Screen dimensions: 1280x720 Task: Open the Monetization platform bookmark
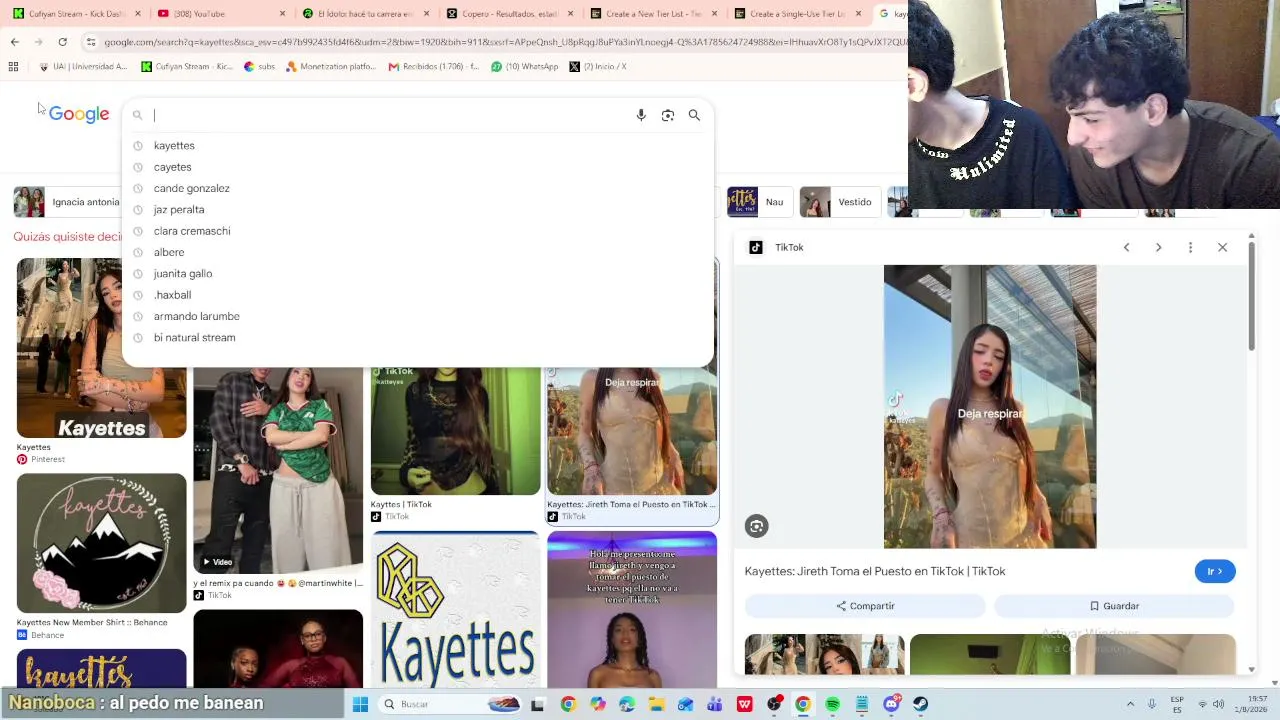[x=331, y=67]
